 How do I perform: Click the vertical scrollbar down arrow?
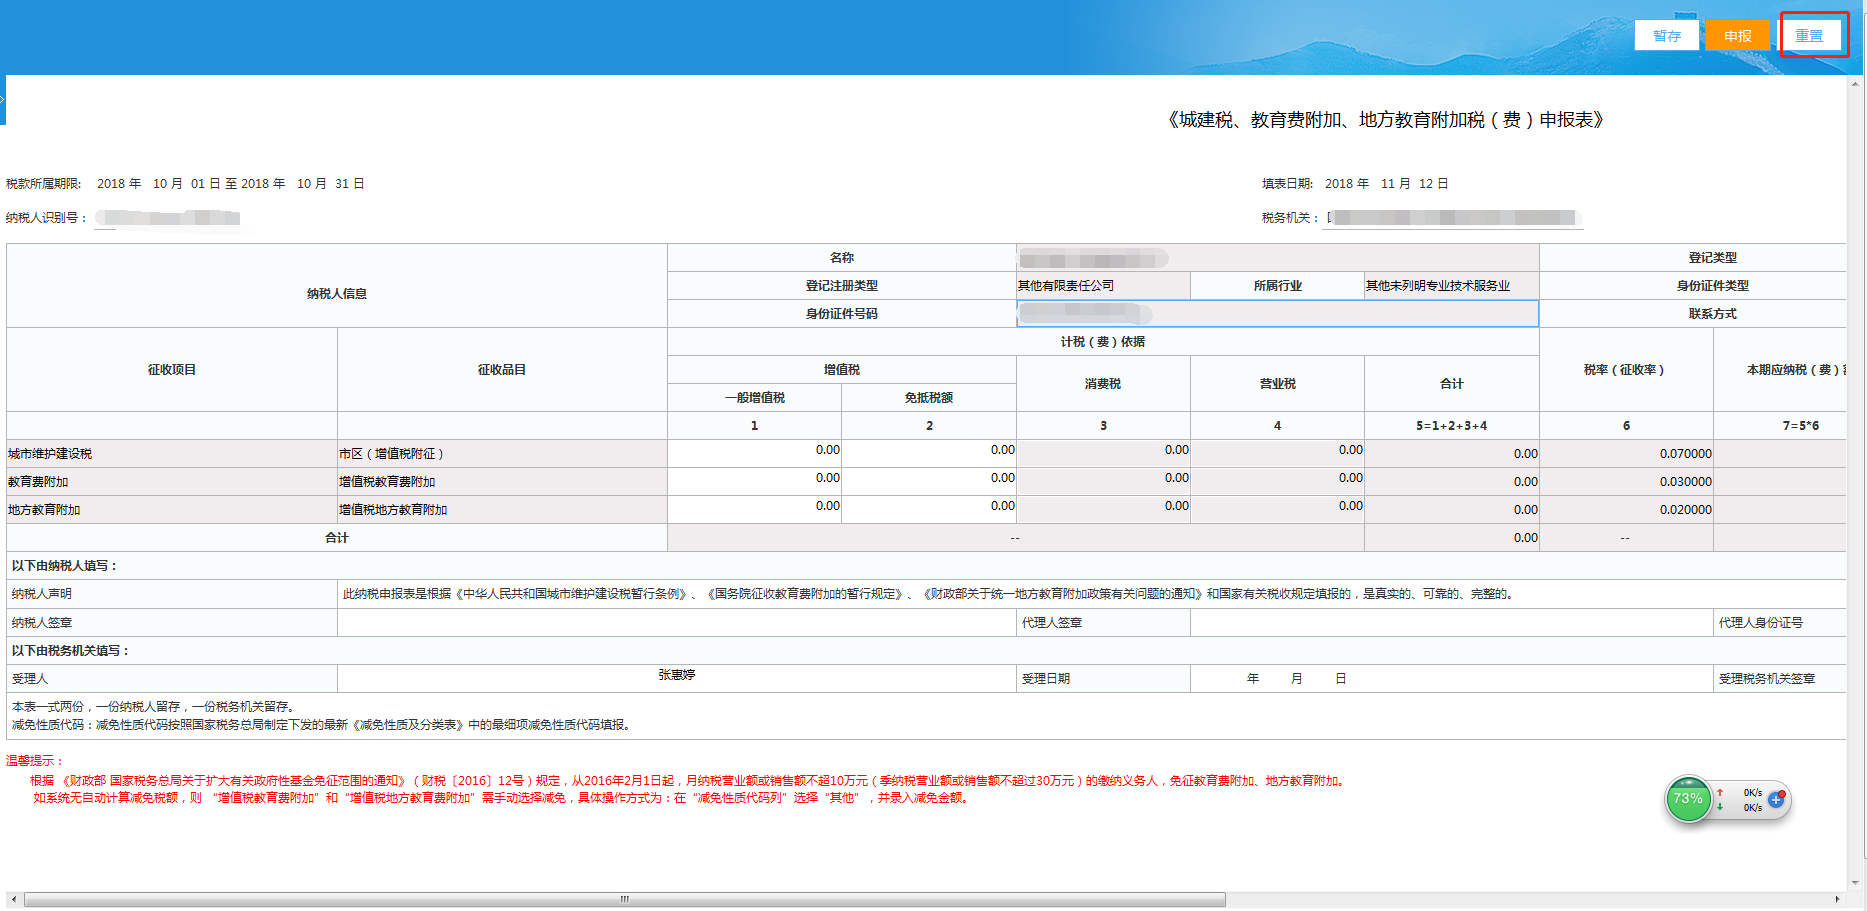tap(1857, 883)
